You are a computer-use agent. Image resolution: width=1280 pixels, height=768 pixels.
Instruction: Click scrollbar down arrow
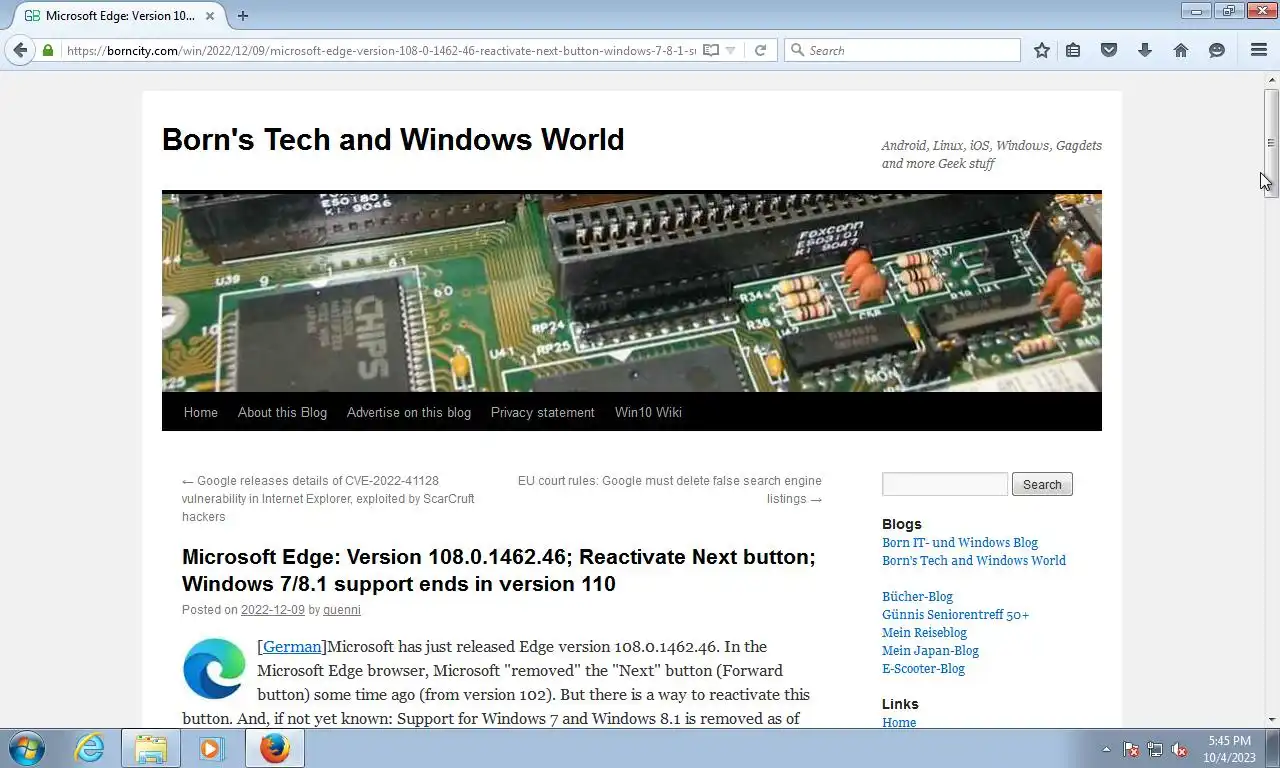[x=1271, y=719]
